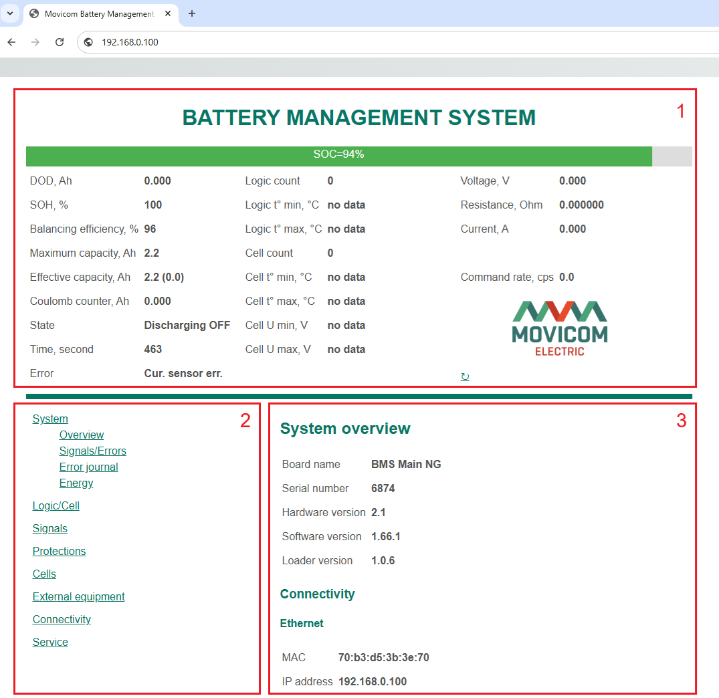Viewport: 719px width, 698px height.
Task: Open the Cells link
Action: tap(44, 574)
